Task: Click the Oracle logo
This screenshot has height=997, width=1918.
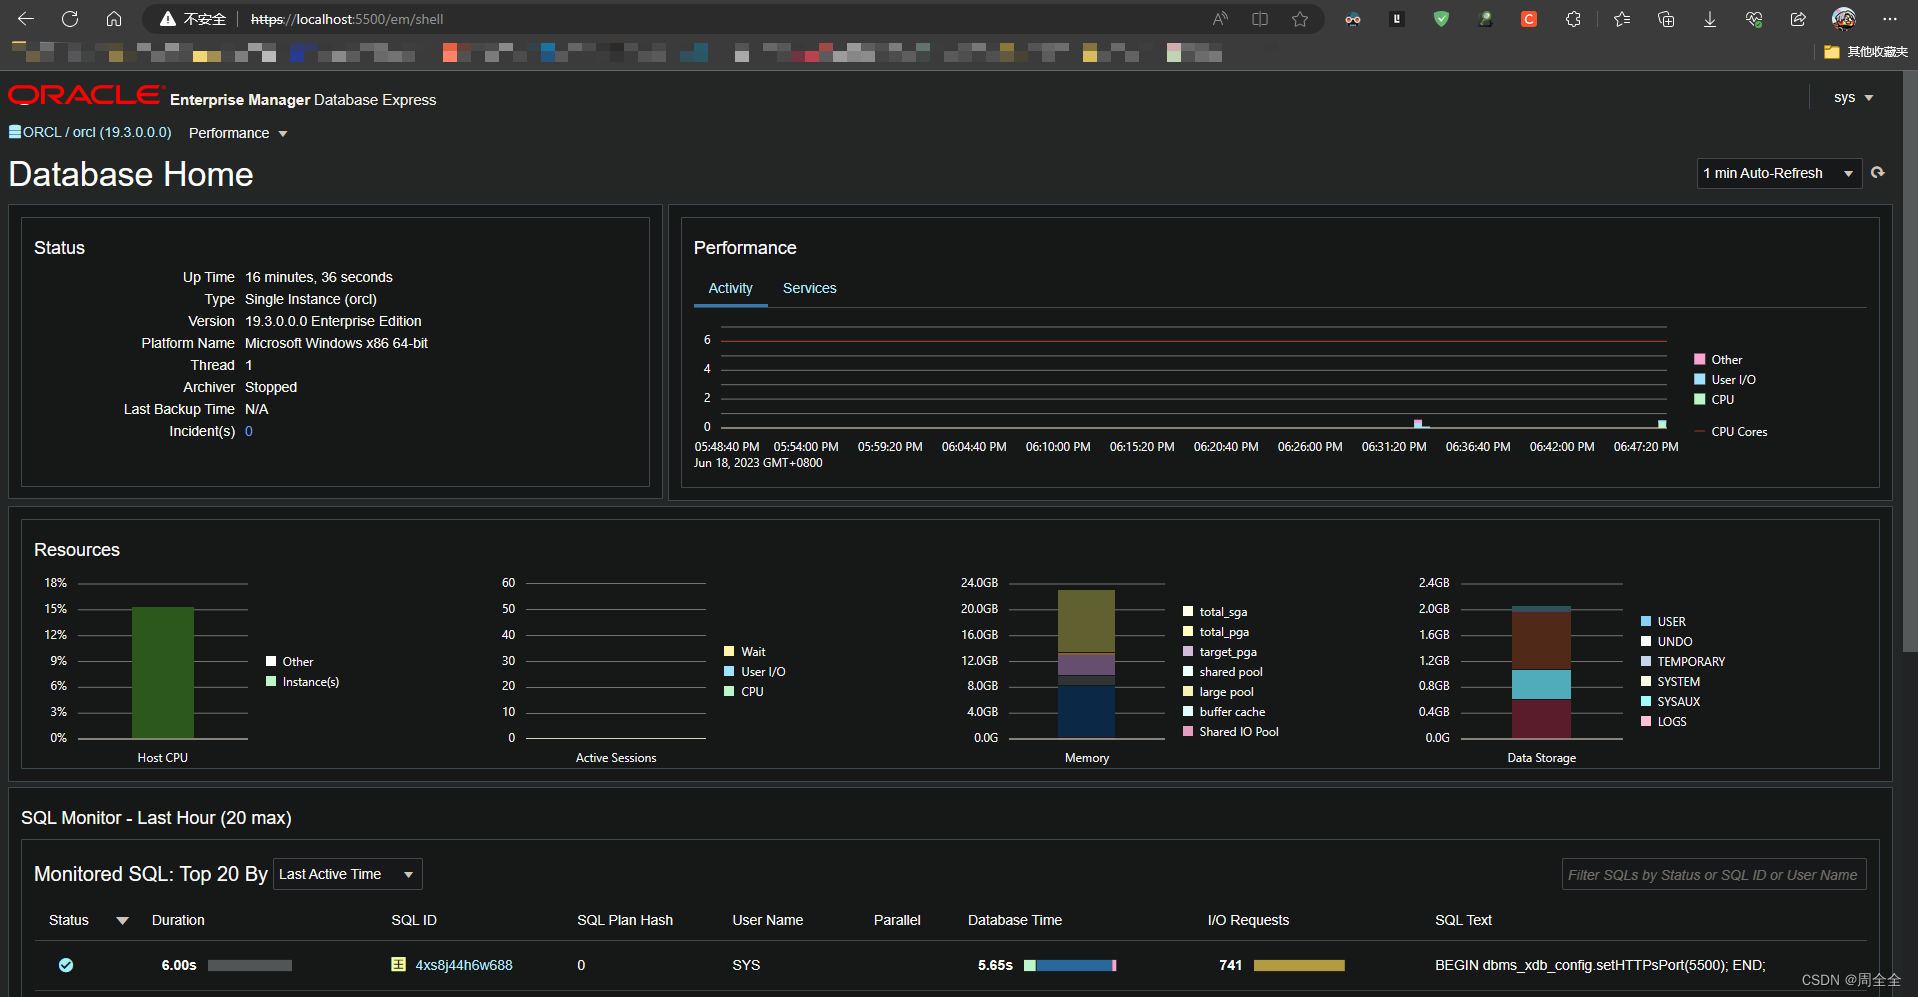Action: (85, 95)
